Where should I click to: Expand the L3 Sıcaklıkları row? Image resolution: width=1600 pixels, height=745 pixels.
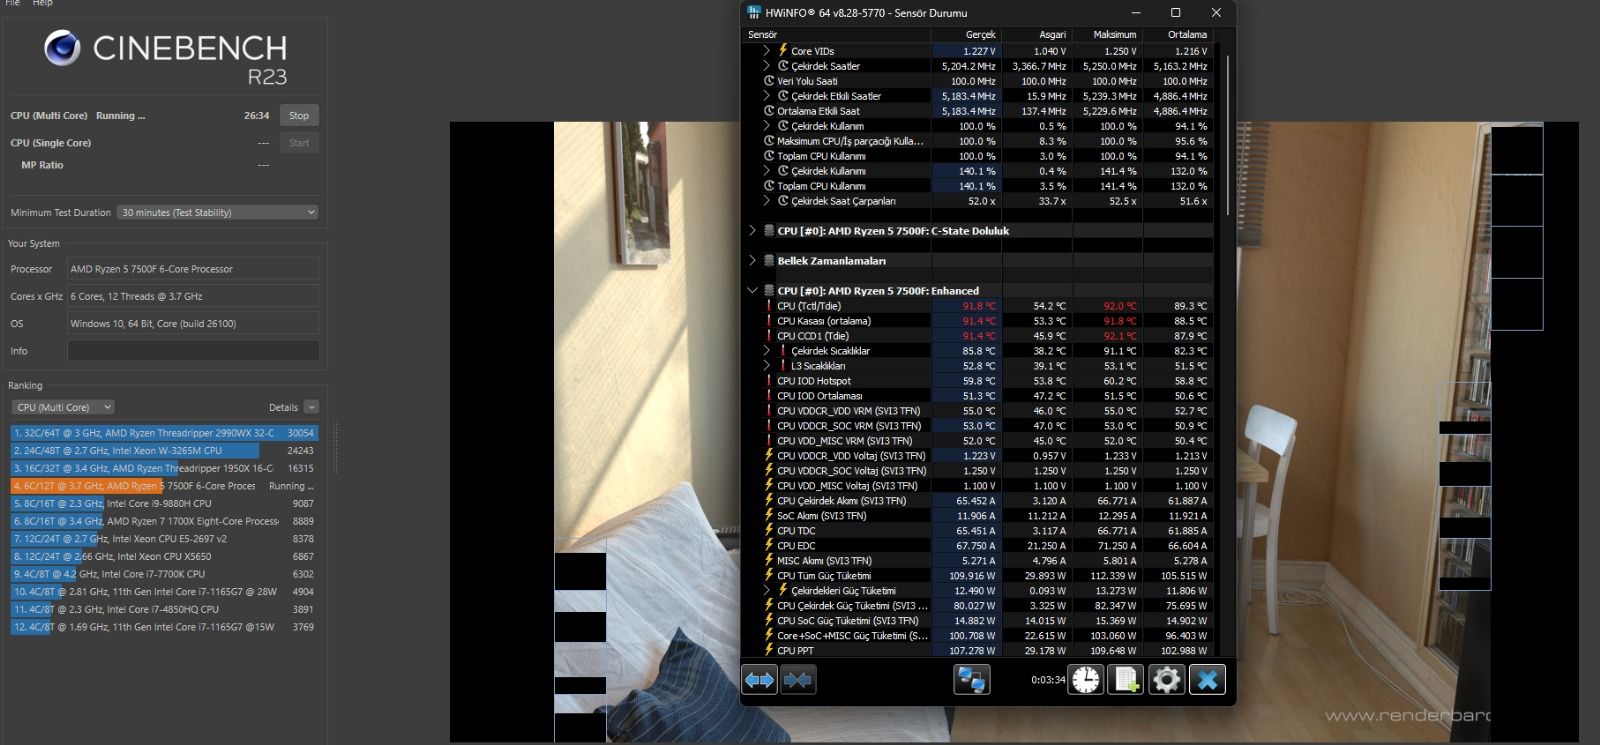click(766, 366)
